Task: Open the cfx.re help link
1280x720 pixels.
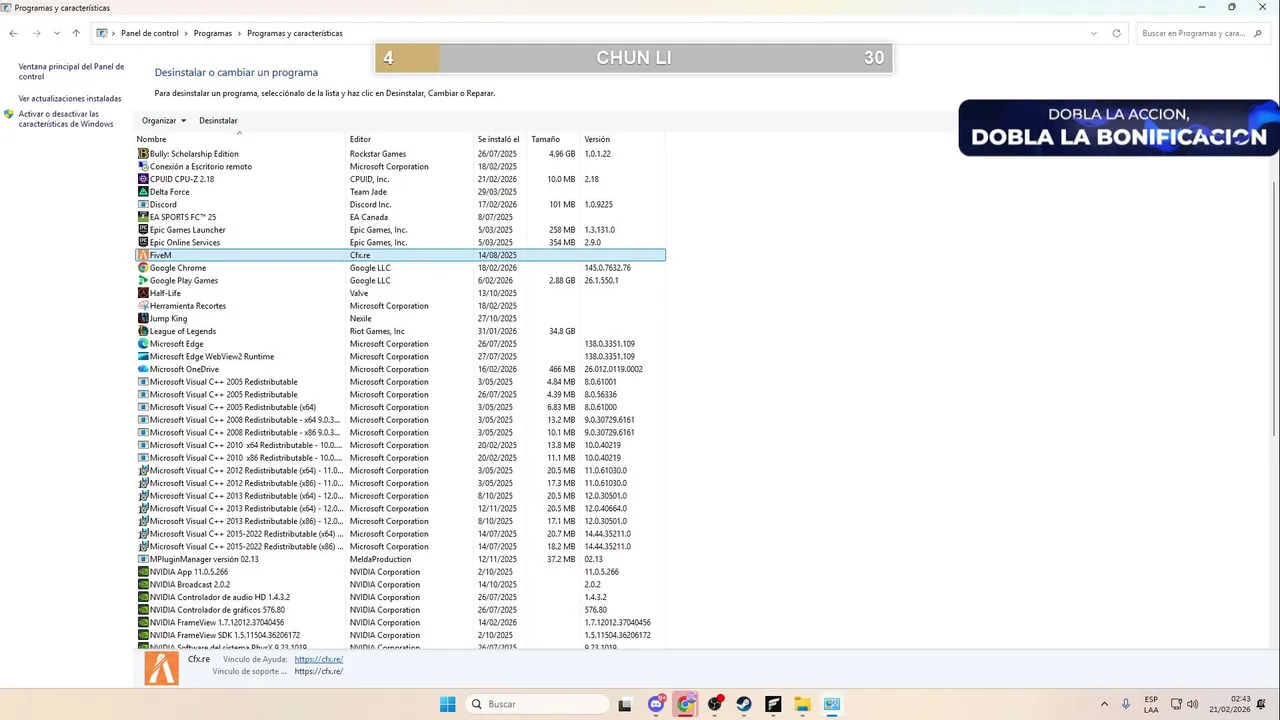Action: coord(319,659)
